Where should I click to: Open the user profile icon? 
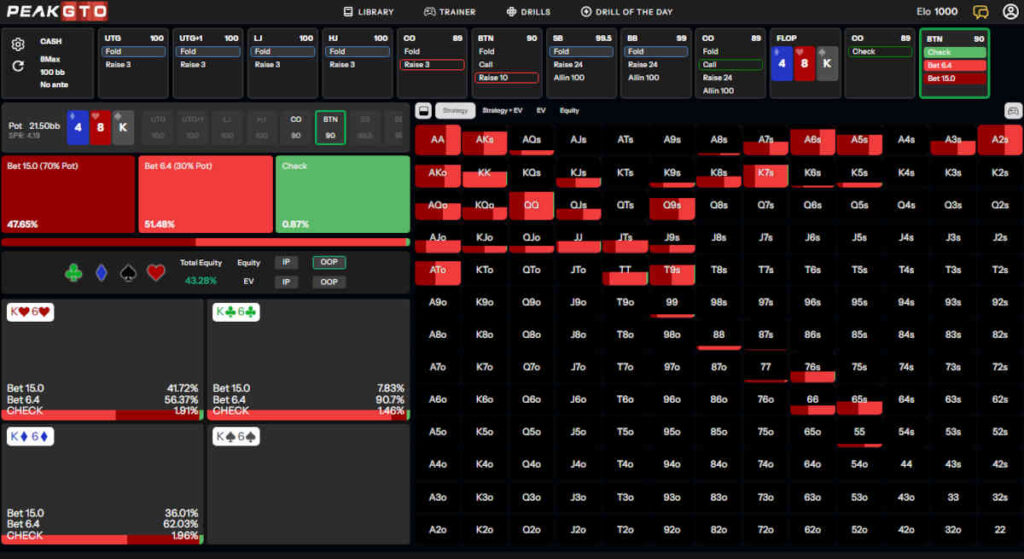[x=1010, y=12]
